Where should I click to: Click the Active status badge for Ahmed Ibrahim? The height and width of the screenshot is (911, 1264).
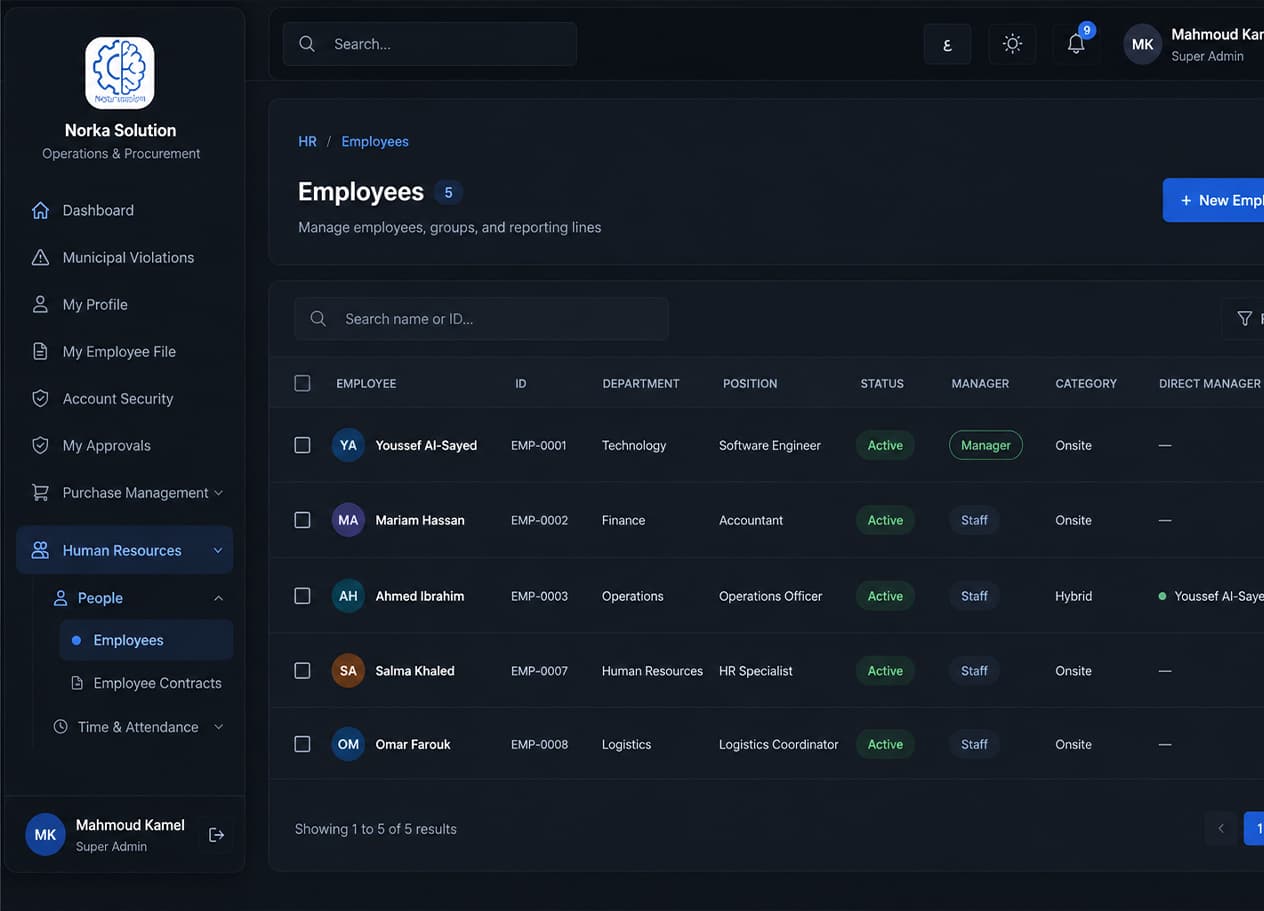(x=885, y=596)
